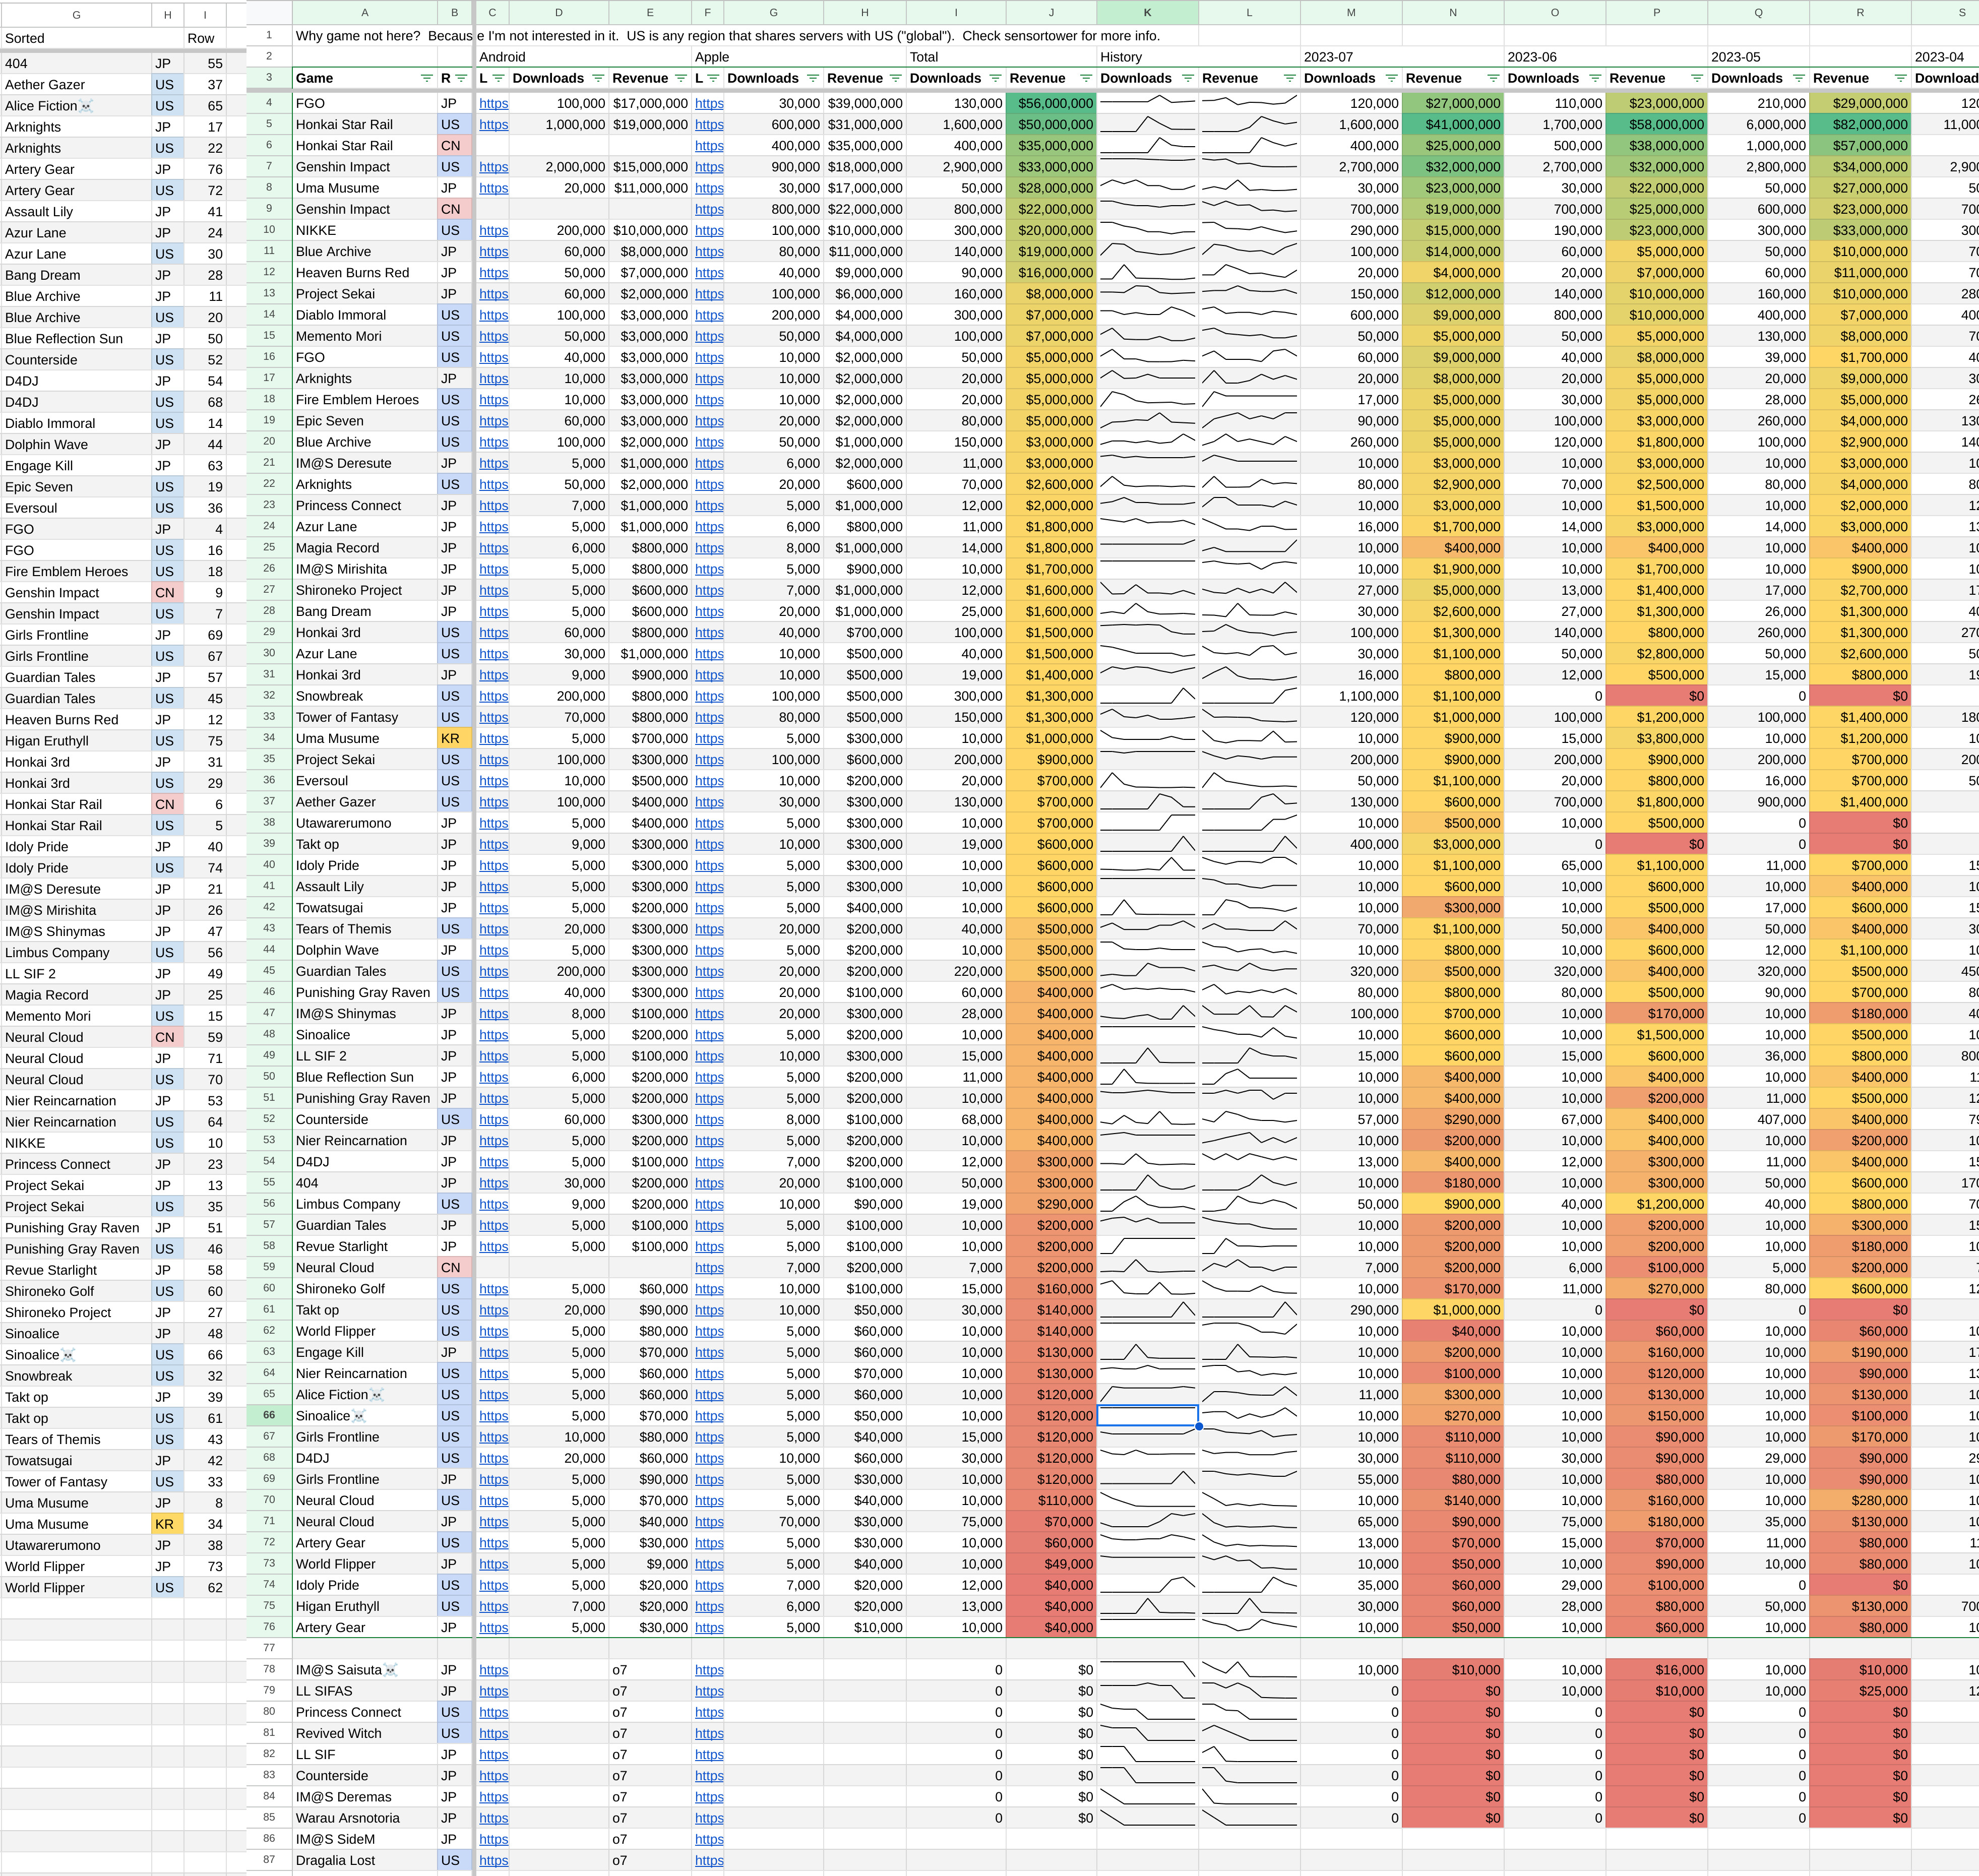Select the IM@S SideM game cell
Image resolution: width=1979 pixels, height=1876 pixels.
click(x=365, y=1839)
